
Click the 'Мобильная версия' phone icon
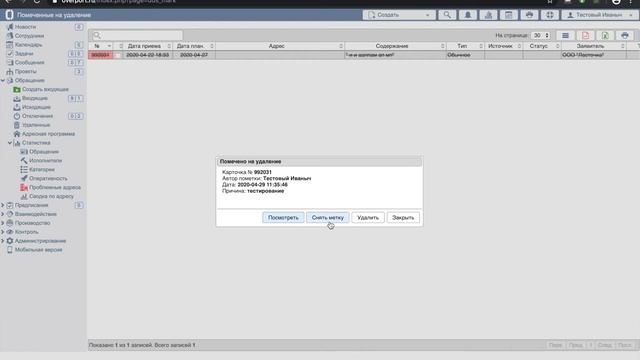pyautogui.click(x=10, y=250)
